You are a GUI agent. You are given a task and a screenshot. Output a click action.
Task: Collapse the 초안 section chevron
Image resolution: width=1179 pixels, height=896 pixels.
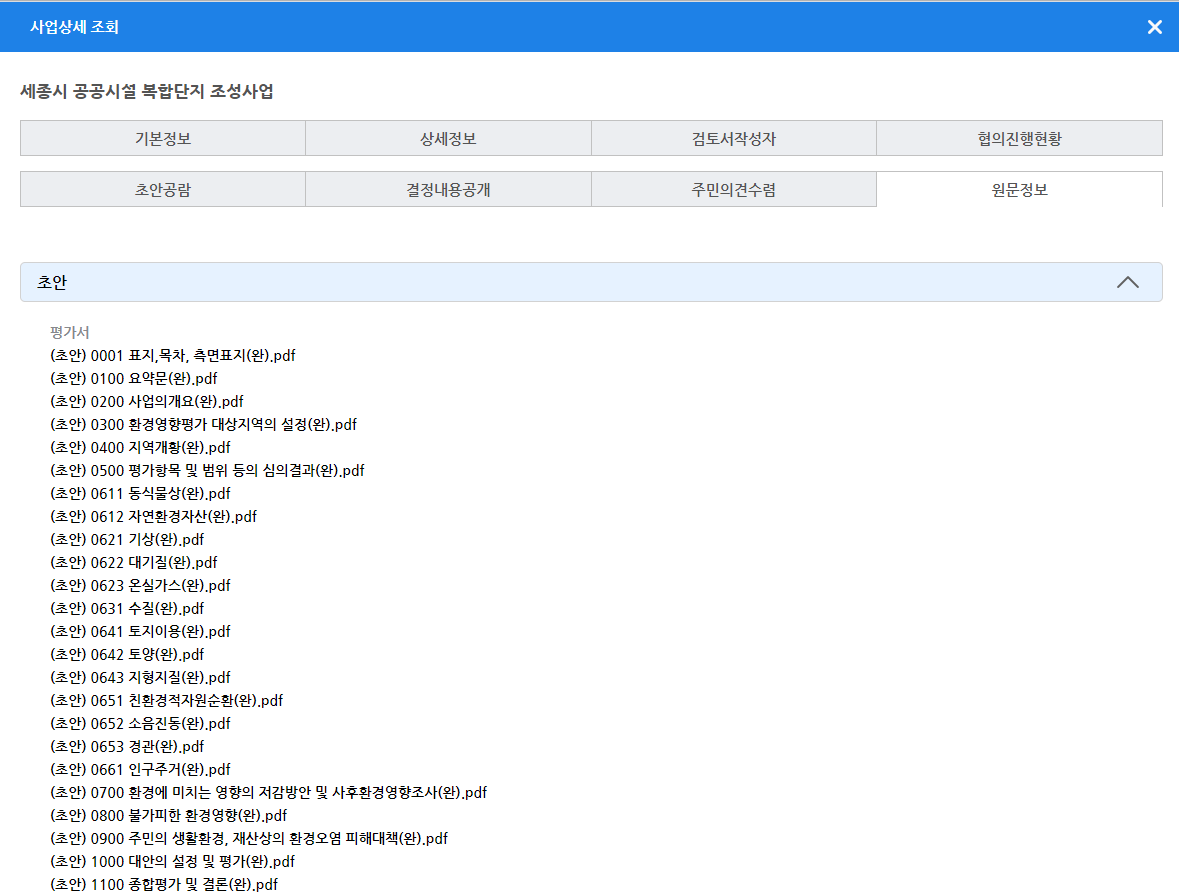[x=1127, y=282]
